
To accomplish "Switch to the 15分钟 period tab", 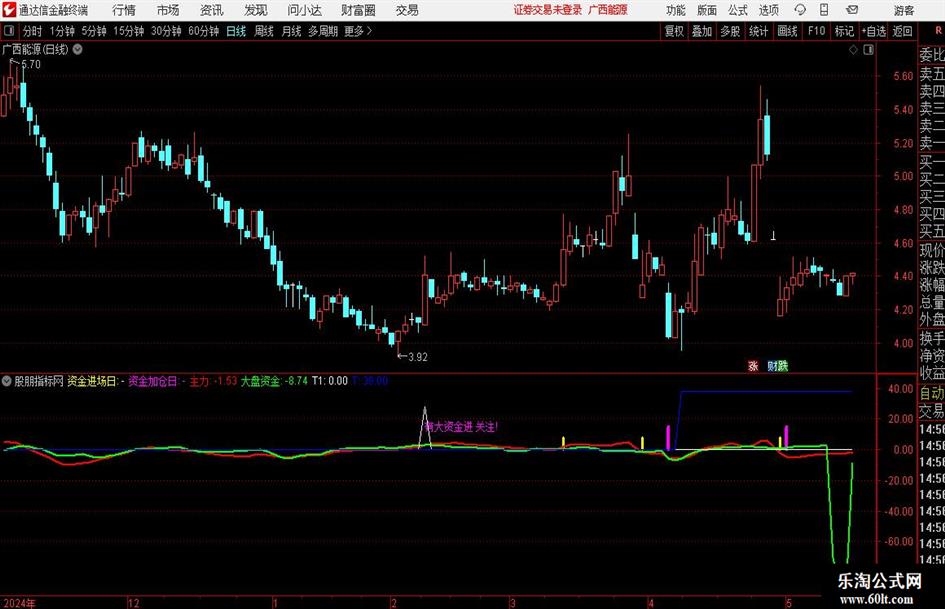I will click(x=128, y=31).
